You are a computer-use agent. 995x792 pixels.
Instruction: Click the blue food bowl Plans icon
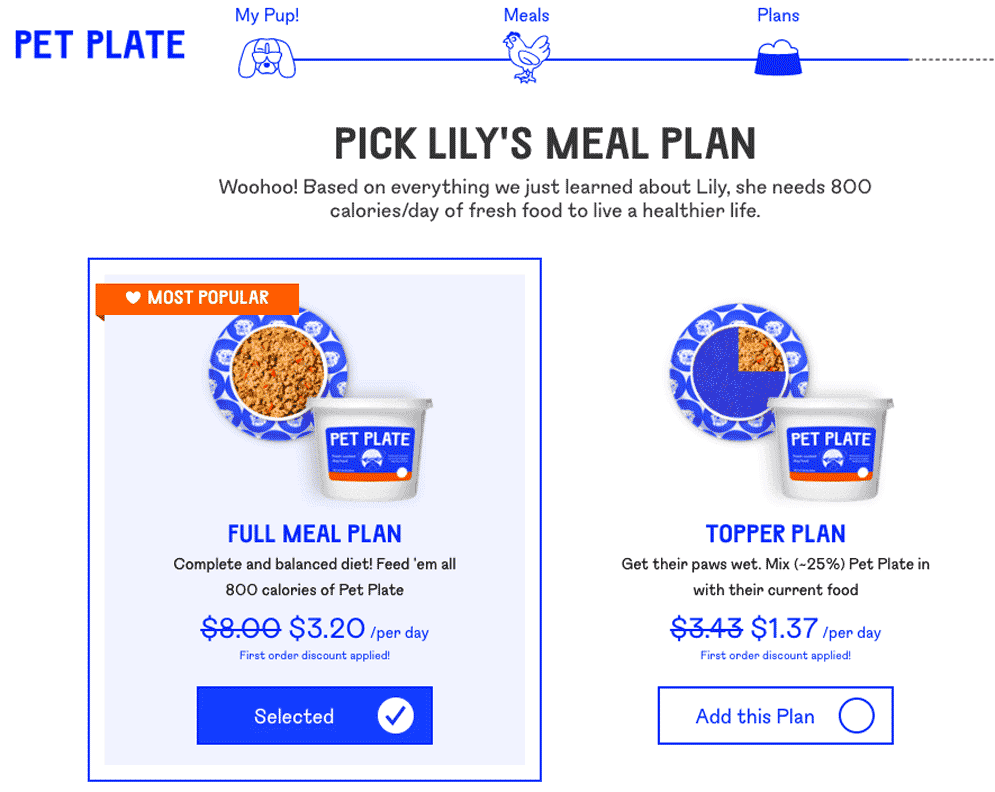(x=778, y=58)
